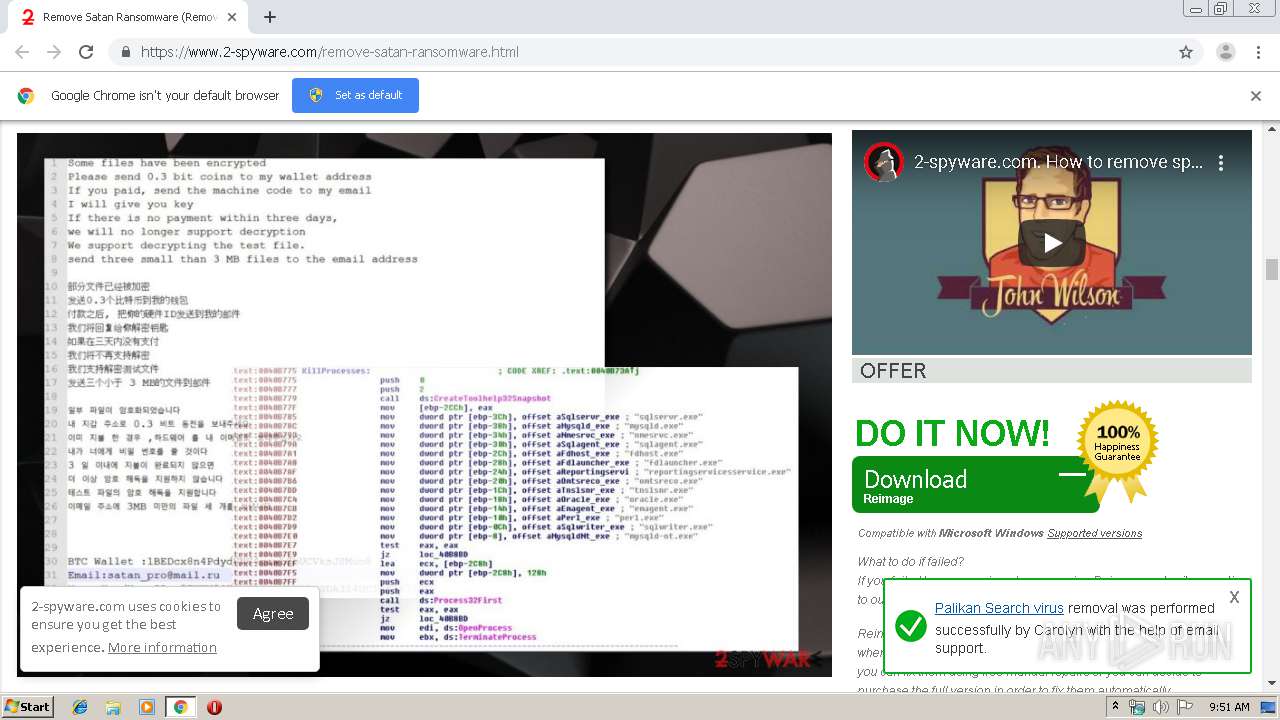
Task: Play the 2-spyware YouTube video
Action: click(1052, 243)
